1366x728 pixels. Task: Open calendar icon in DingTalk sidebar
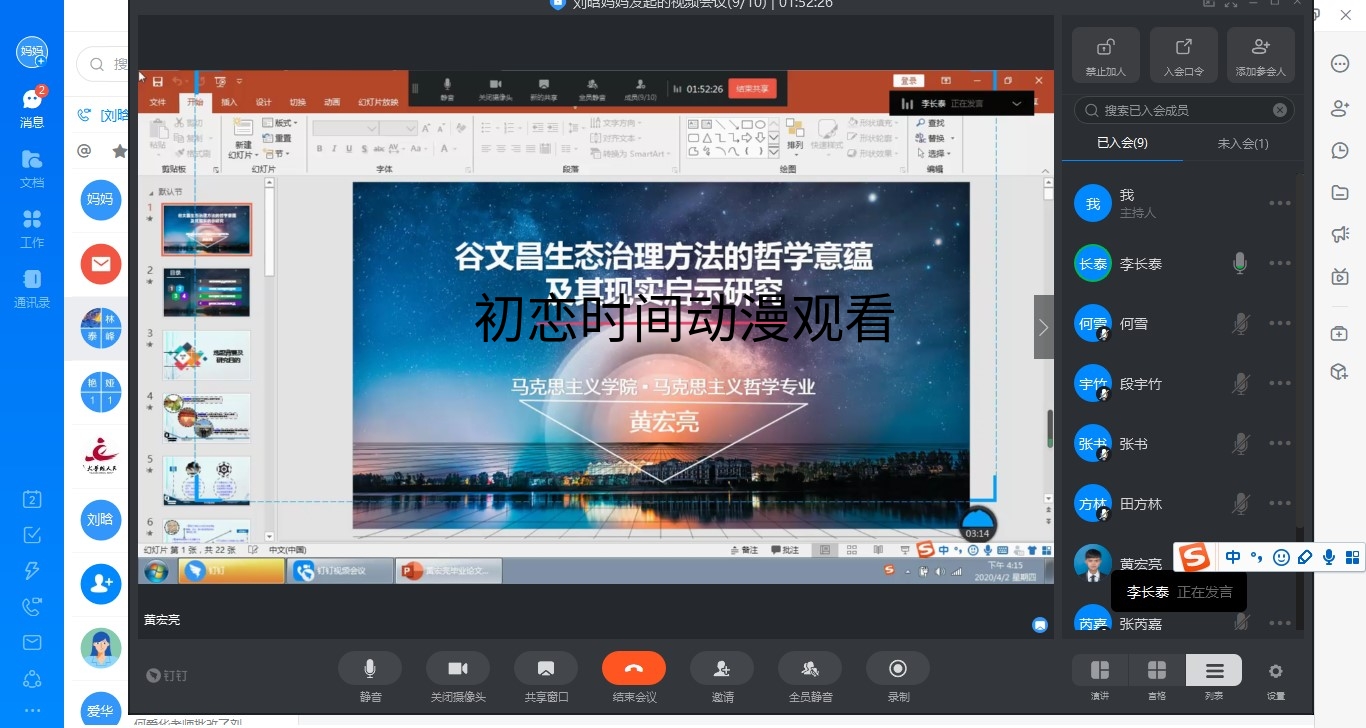coord(32,499)
